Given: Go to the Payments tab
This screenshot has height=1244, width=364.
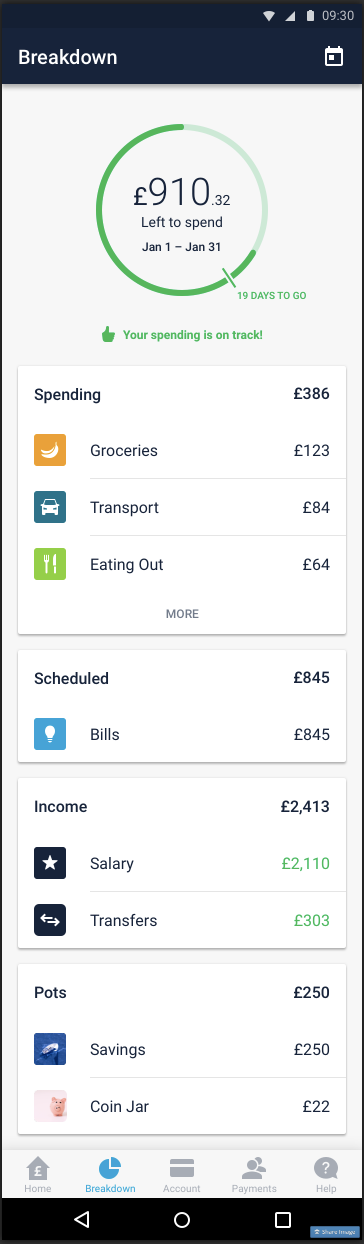Looking at the screenshot, I should (254, 1175).
